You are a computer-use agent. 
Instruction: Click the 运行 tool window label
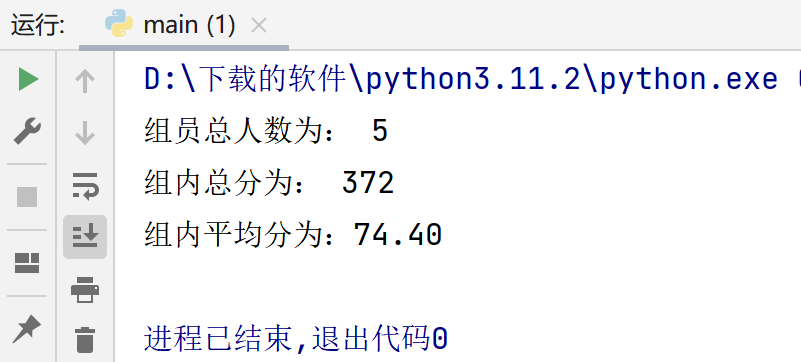pos(38,25)
